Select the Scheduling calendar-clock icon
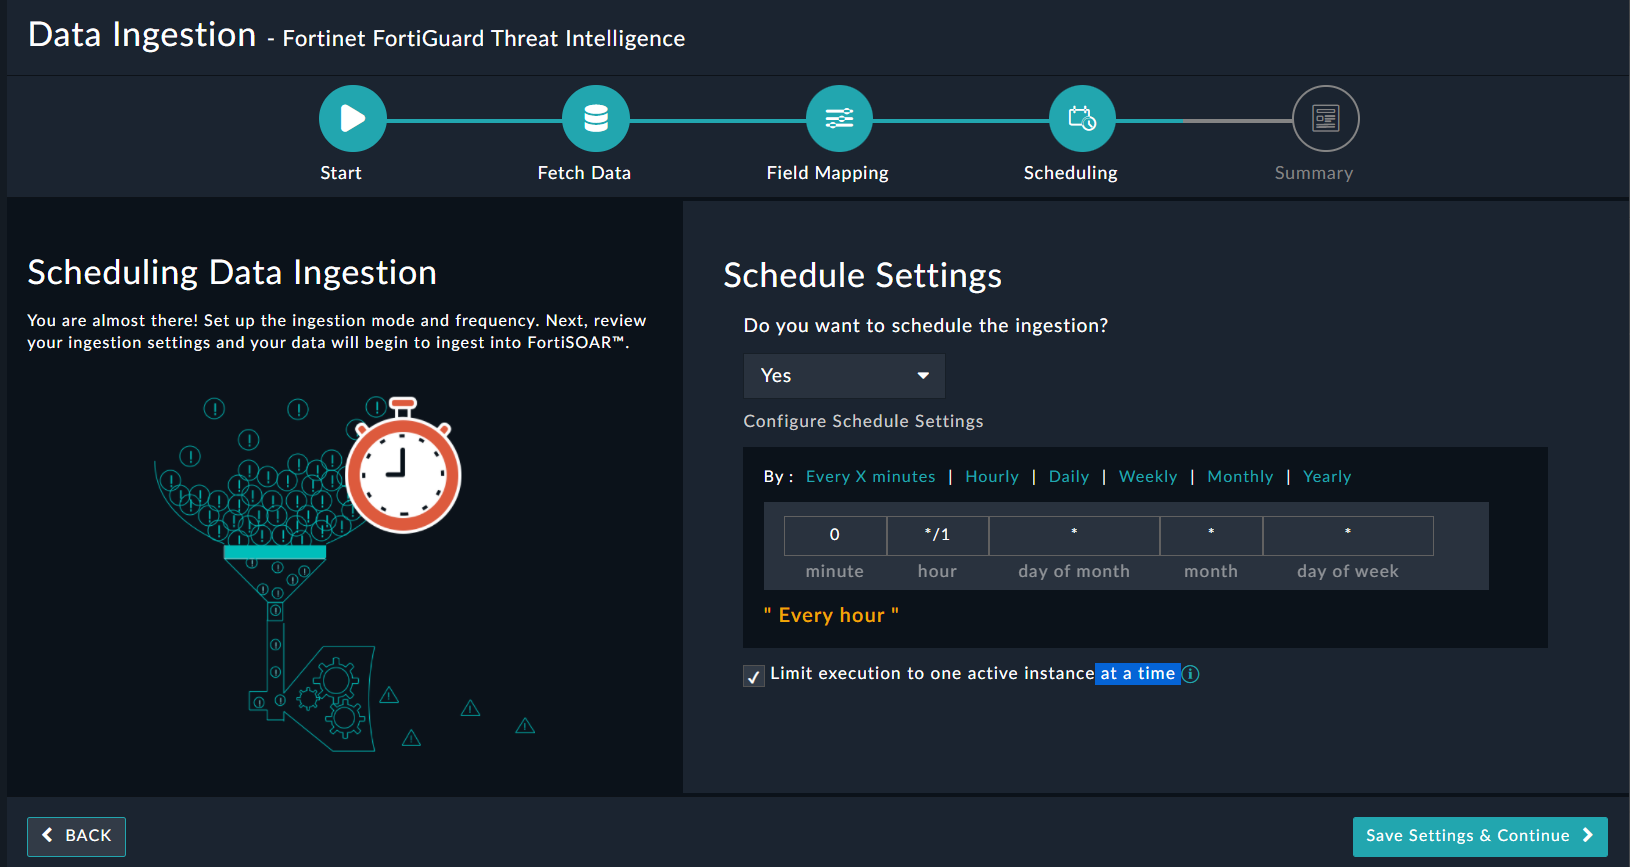This screenshot has height=867, width=1630. tap(1082, 119)
